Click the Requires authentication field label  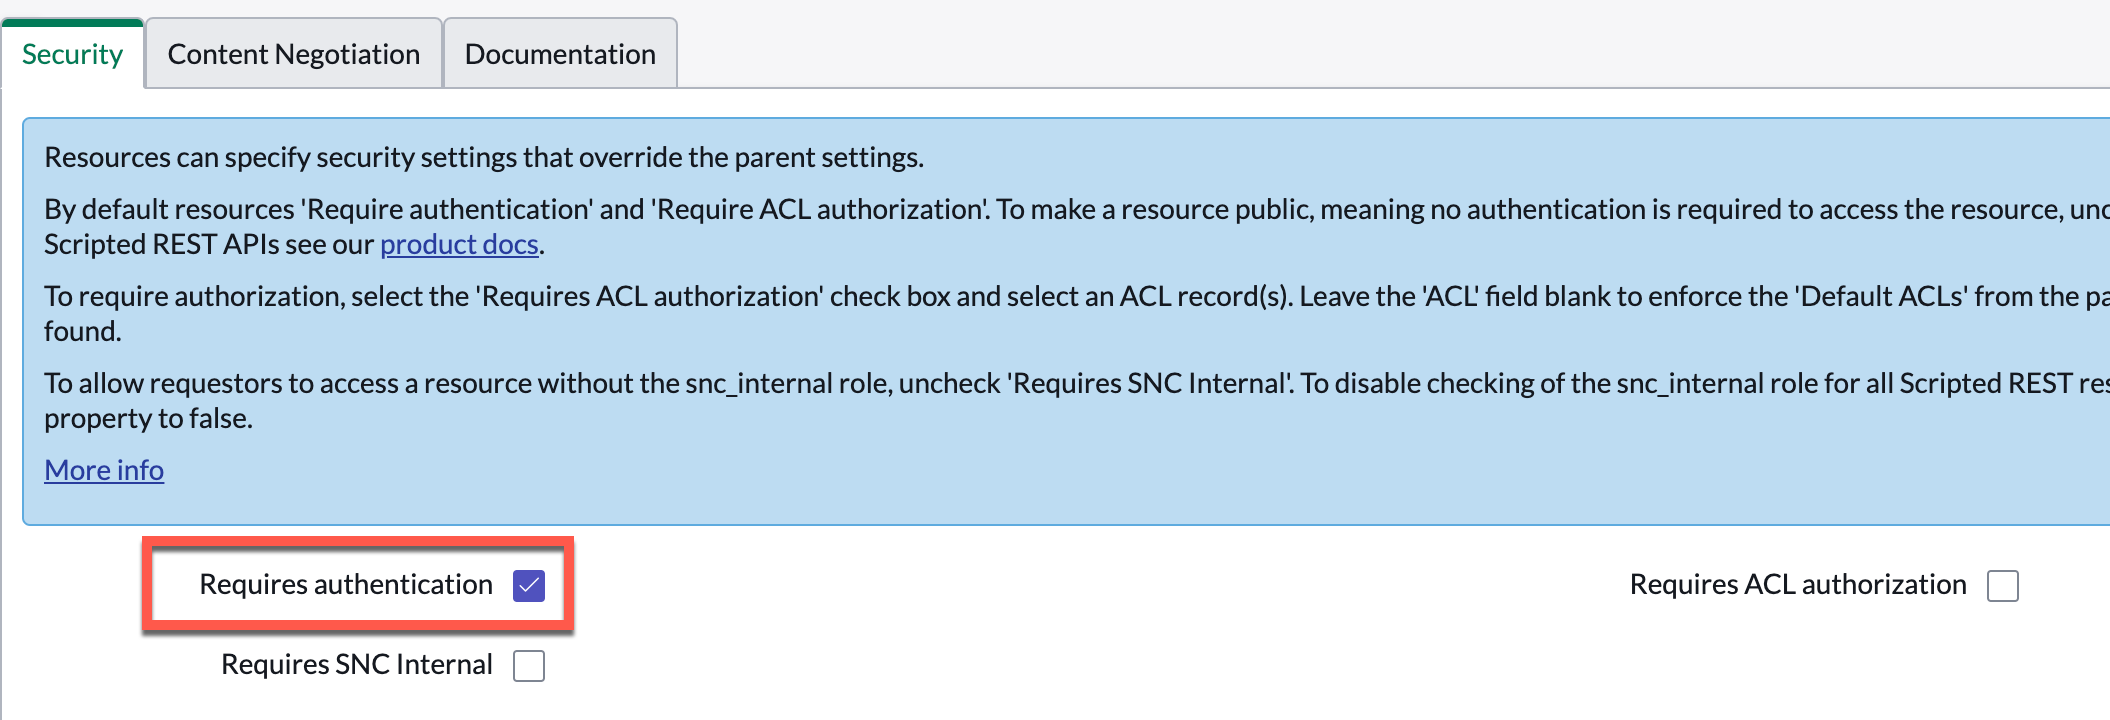346,584
